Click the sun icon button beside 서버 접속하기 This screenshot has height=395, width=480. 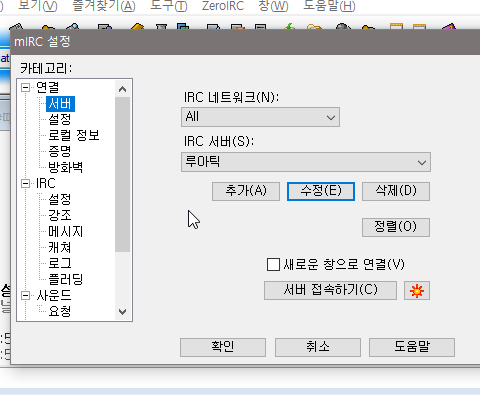[417, 291]
